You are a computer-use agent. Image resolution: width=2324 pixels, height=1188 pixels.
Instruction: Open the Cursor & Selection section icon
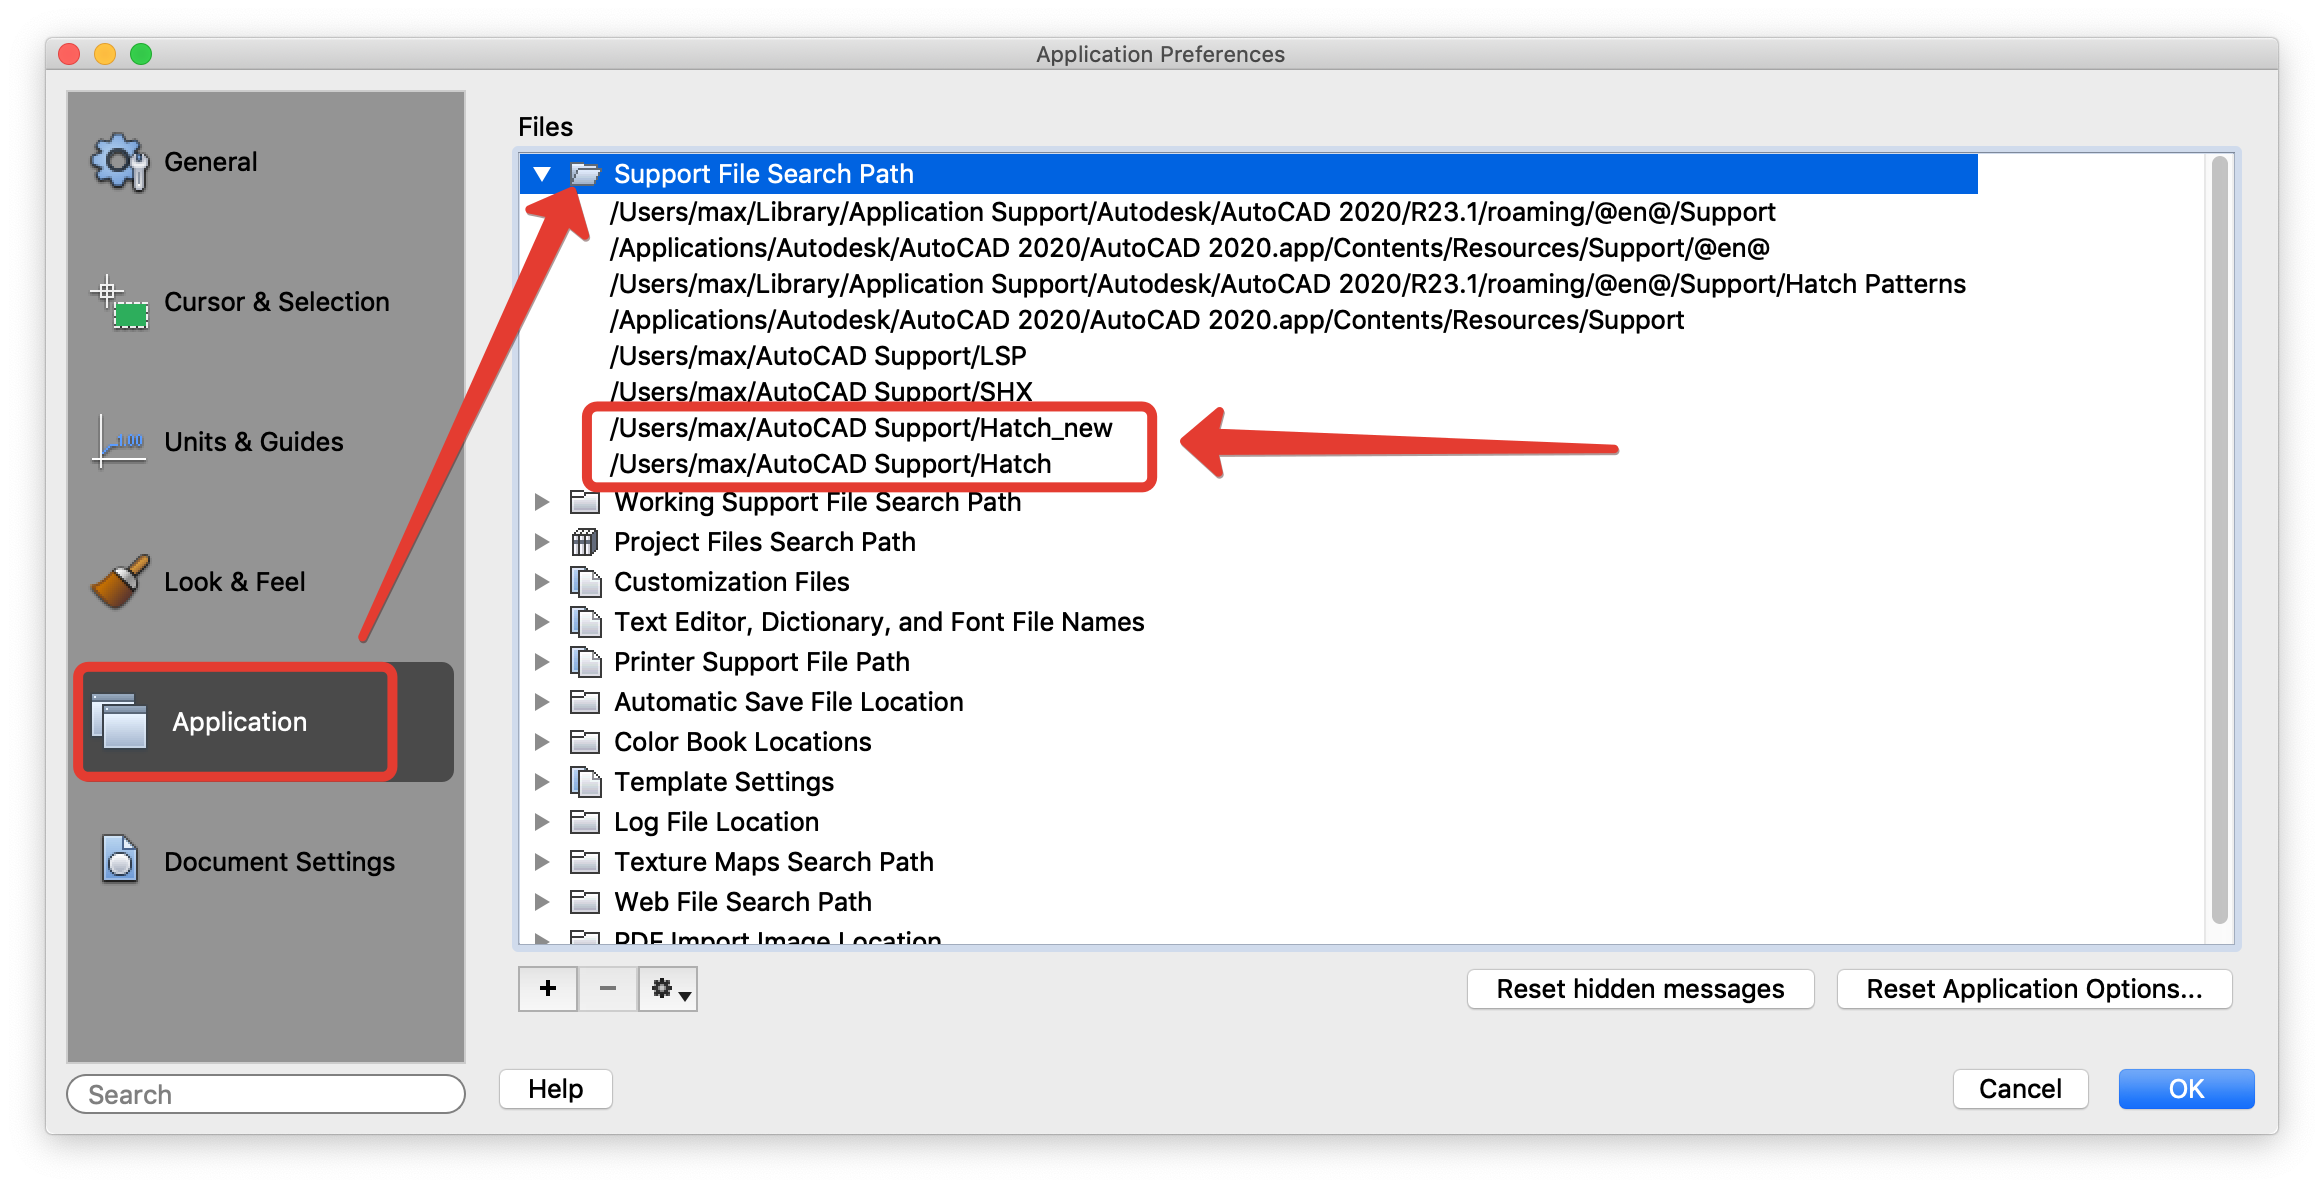[117, 301]
